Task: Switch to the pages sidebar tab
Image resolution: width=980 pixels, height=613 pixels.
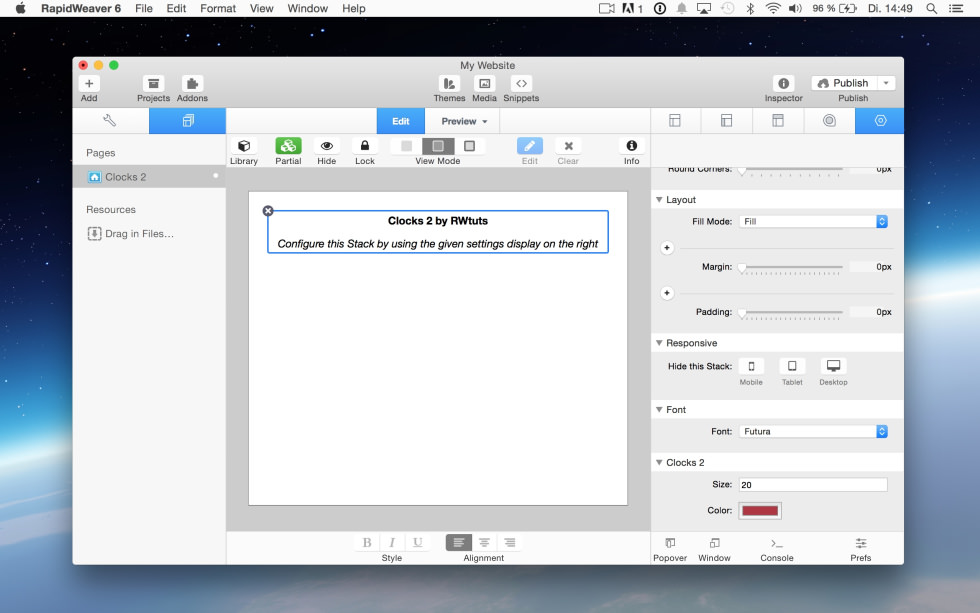Action: pos(188,121)
